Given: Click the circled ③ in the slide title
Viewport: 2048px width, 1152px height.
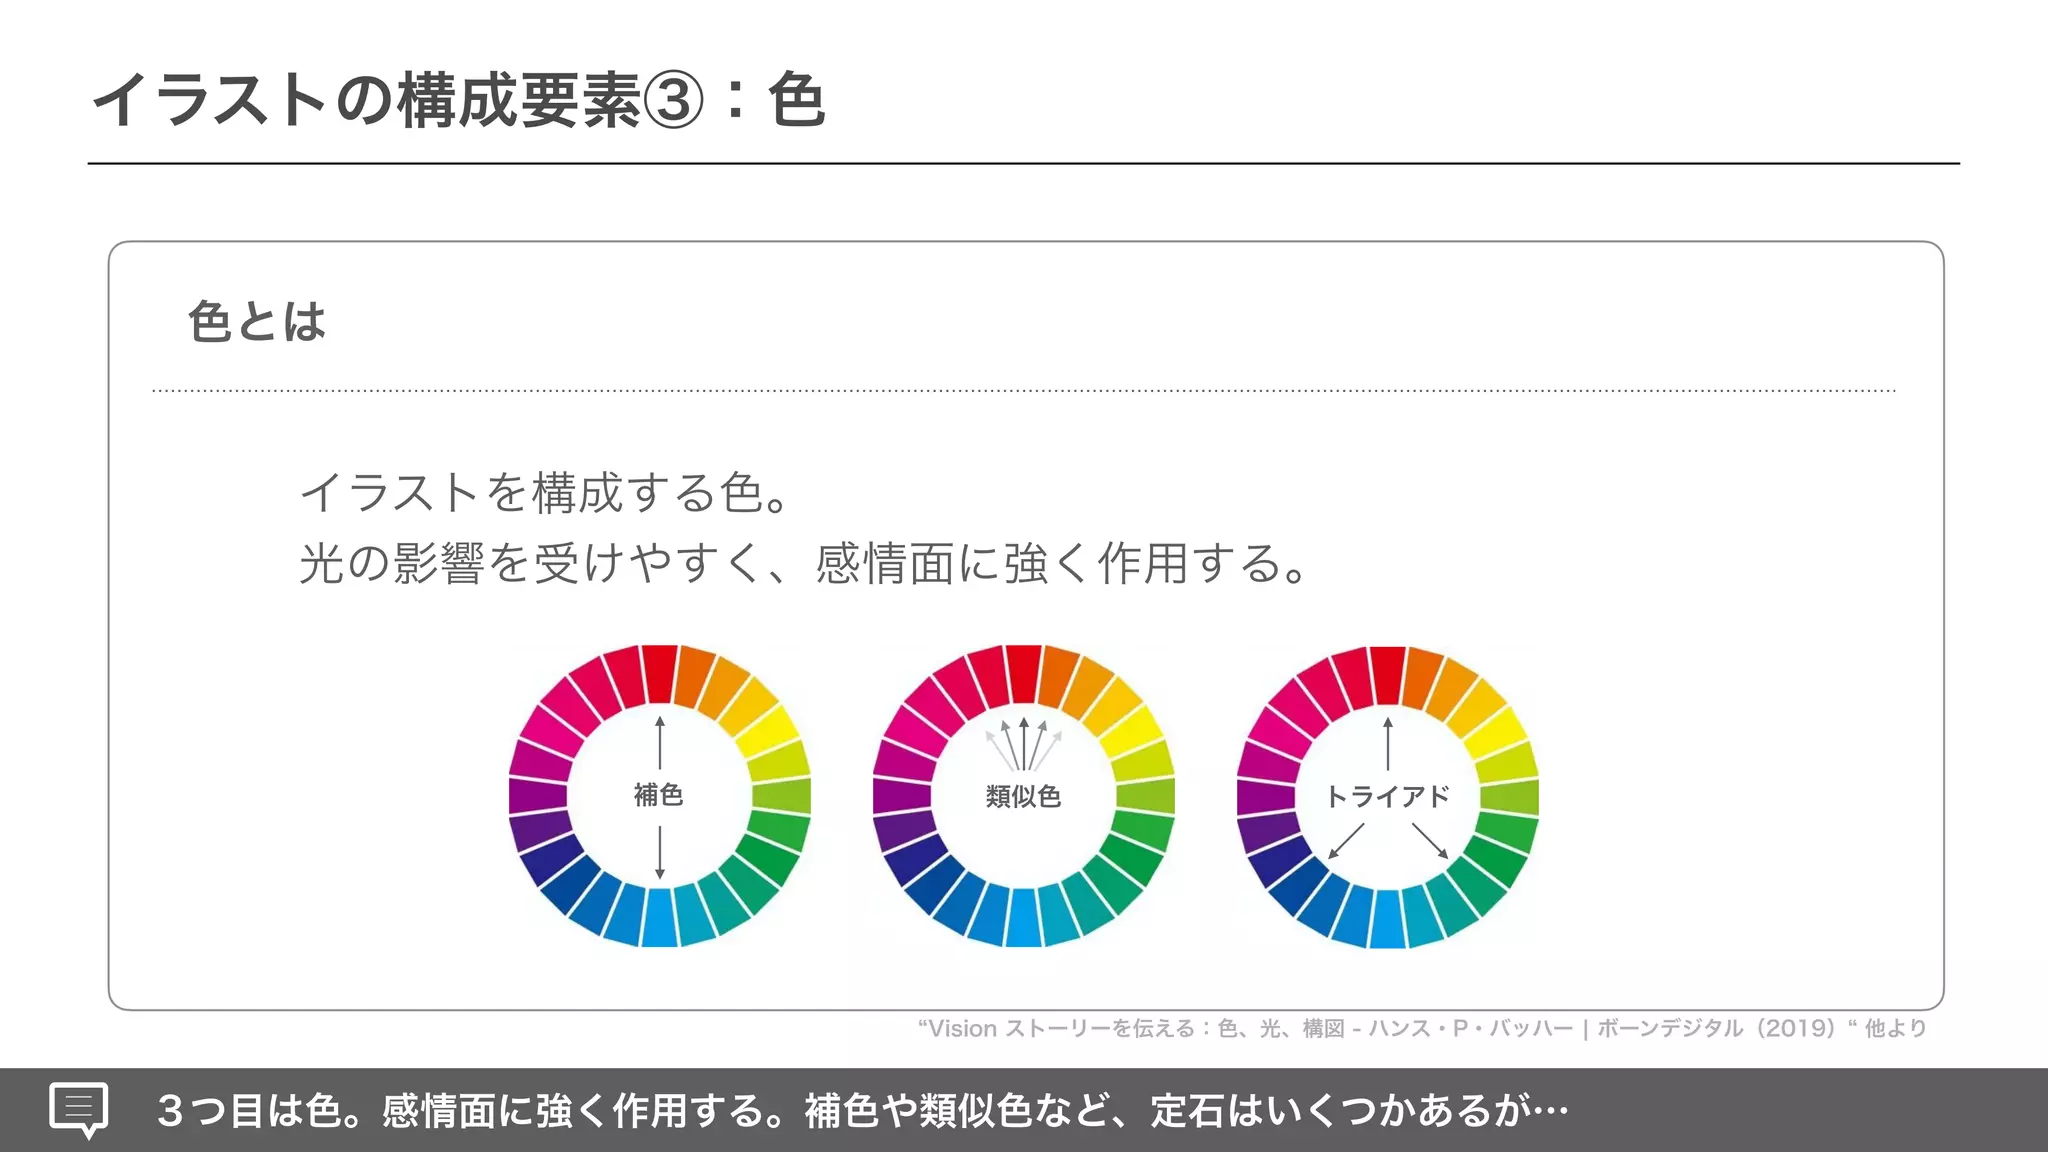Looking at the screenshot, I should click(x=673, y=101).
